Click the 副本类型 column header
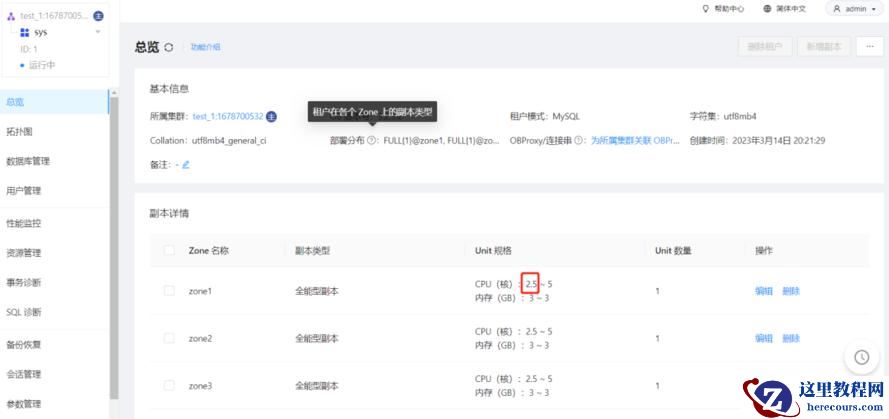Viewport: 889px width, 419px height. (x=312, y=251)
